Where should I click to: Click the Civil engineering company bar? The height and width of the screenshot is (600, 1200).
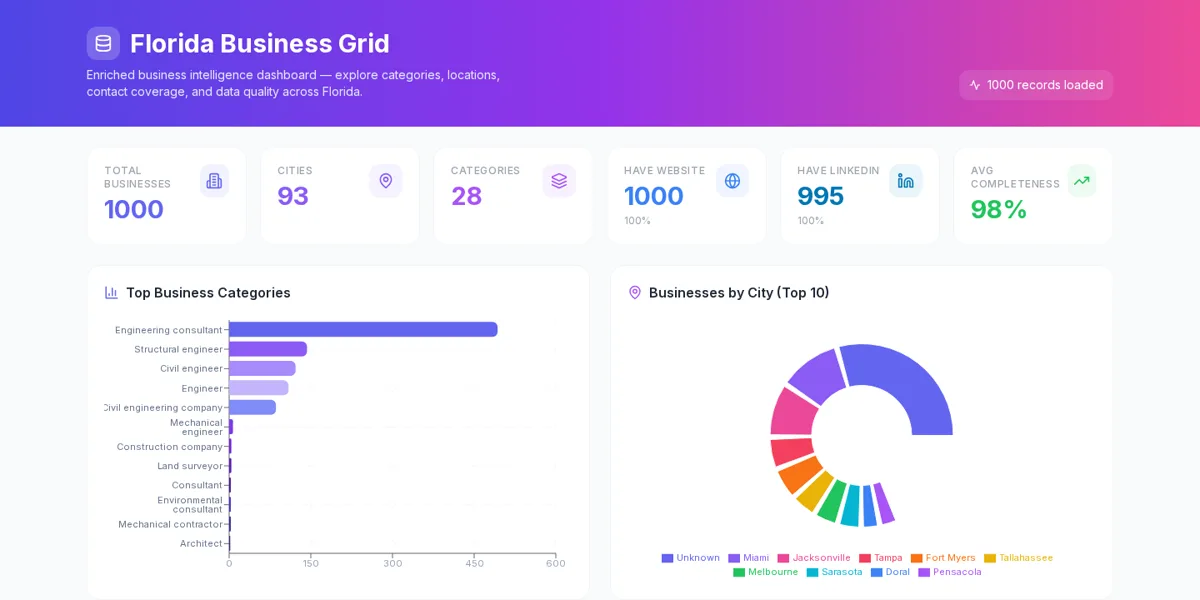tap(252, 407)
